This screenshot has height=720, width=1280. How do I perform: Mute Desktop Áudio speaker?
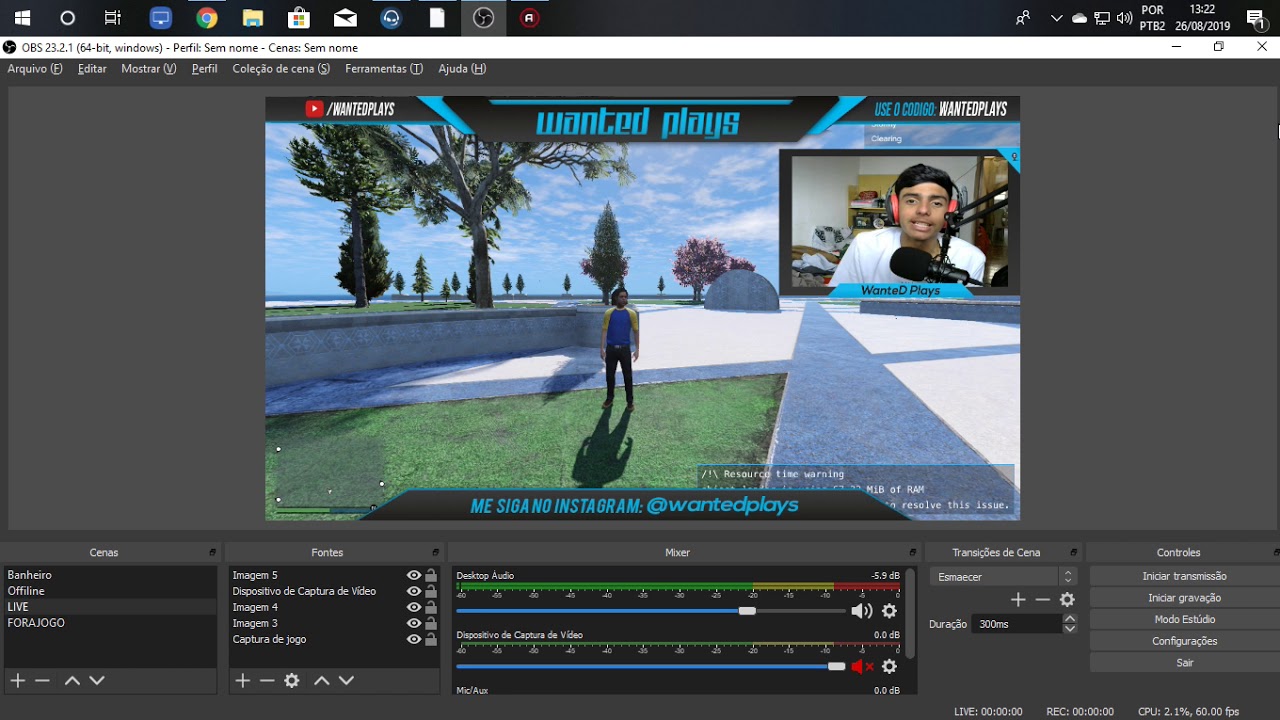pos(861,611)
